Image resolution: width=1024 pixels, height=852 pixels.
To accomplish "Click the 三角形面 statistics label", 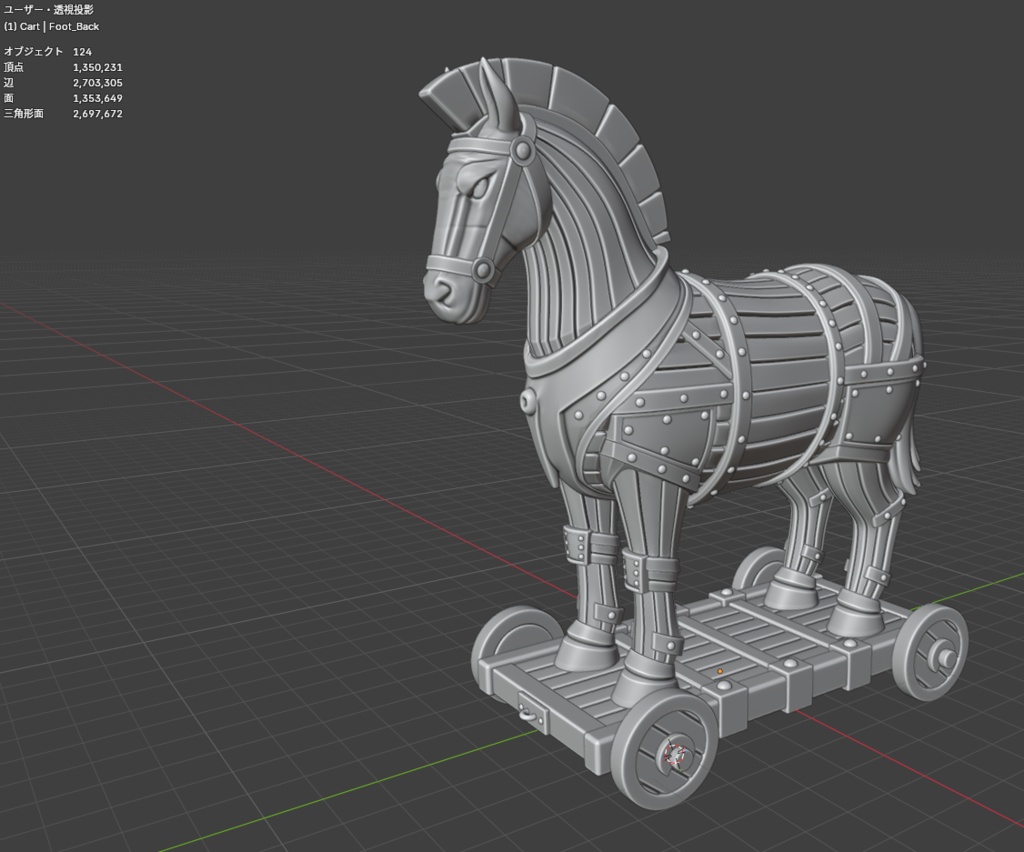I will click(x=24, y=114).
